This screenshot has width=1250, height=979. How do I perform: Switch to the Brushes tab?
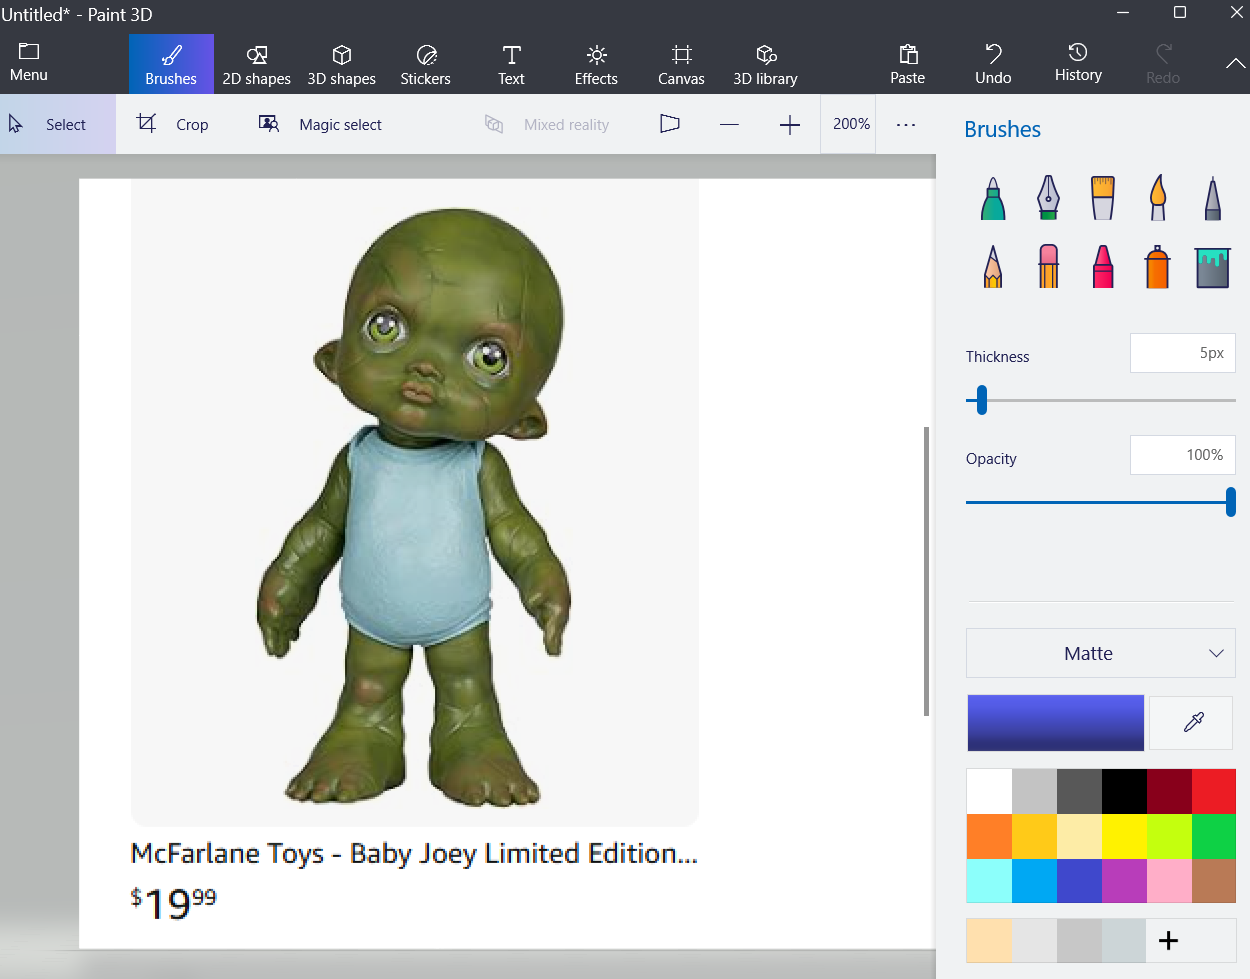171,64
